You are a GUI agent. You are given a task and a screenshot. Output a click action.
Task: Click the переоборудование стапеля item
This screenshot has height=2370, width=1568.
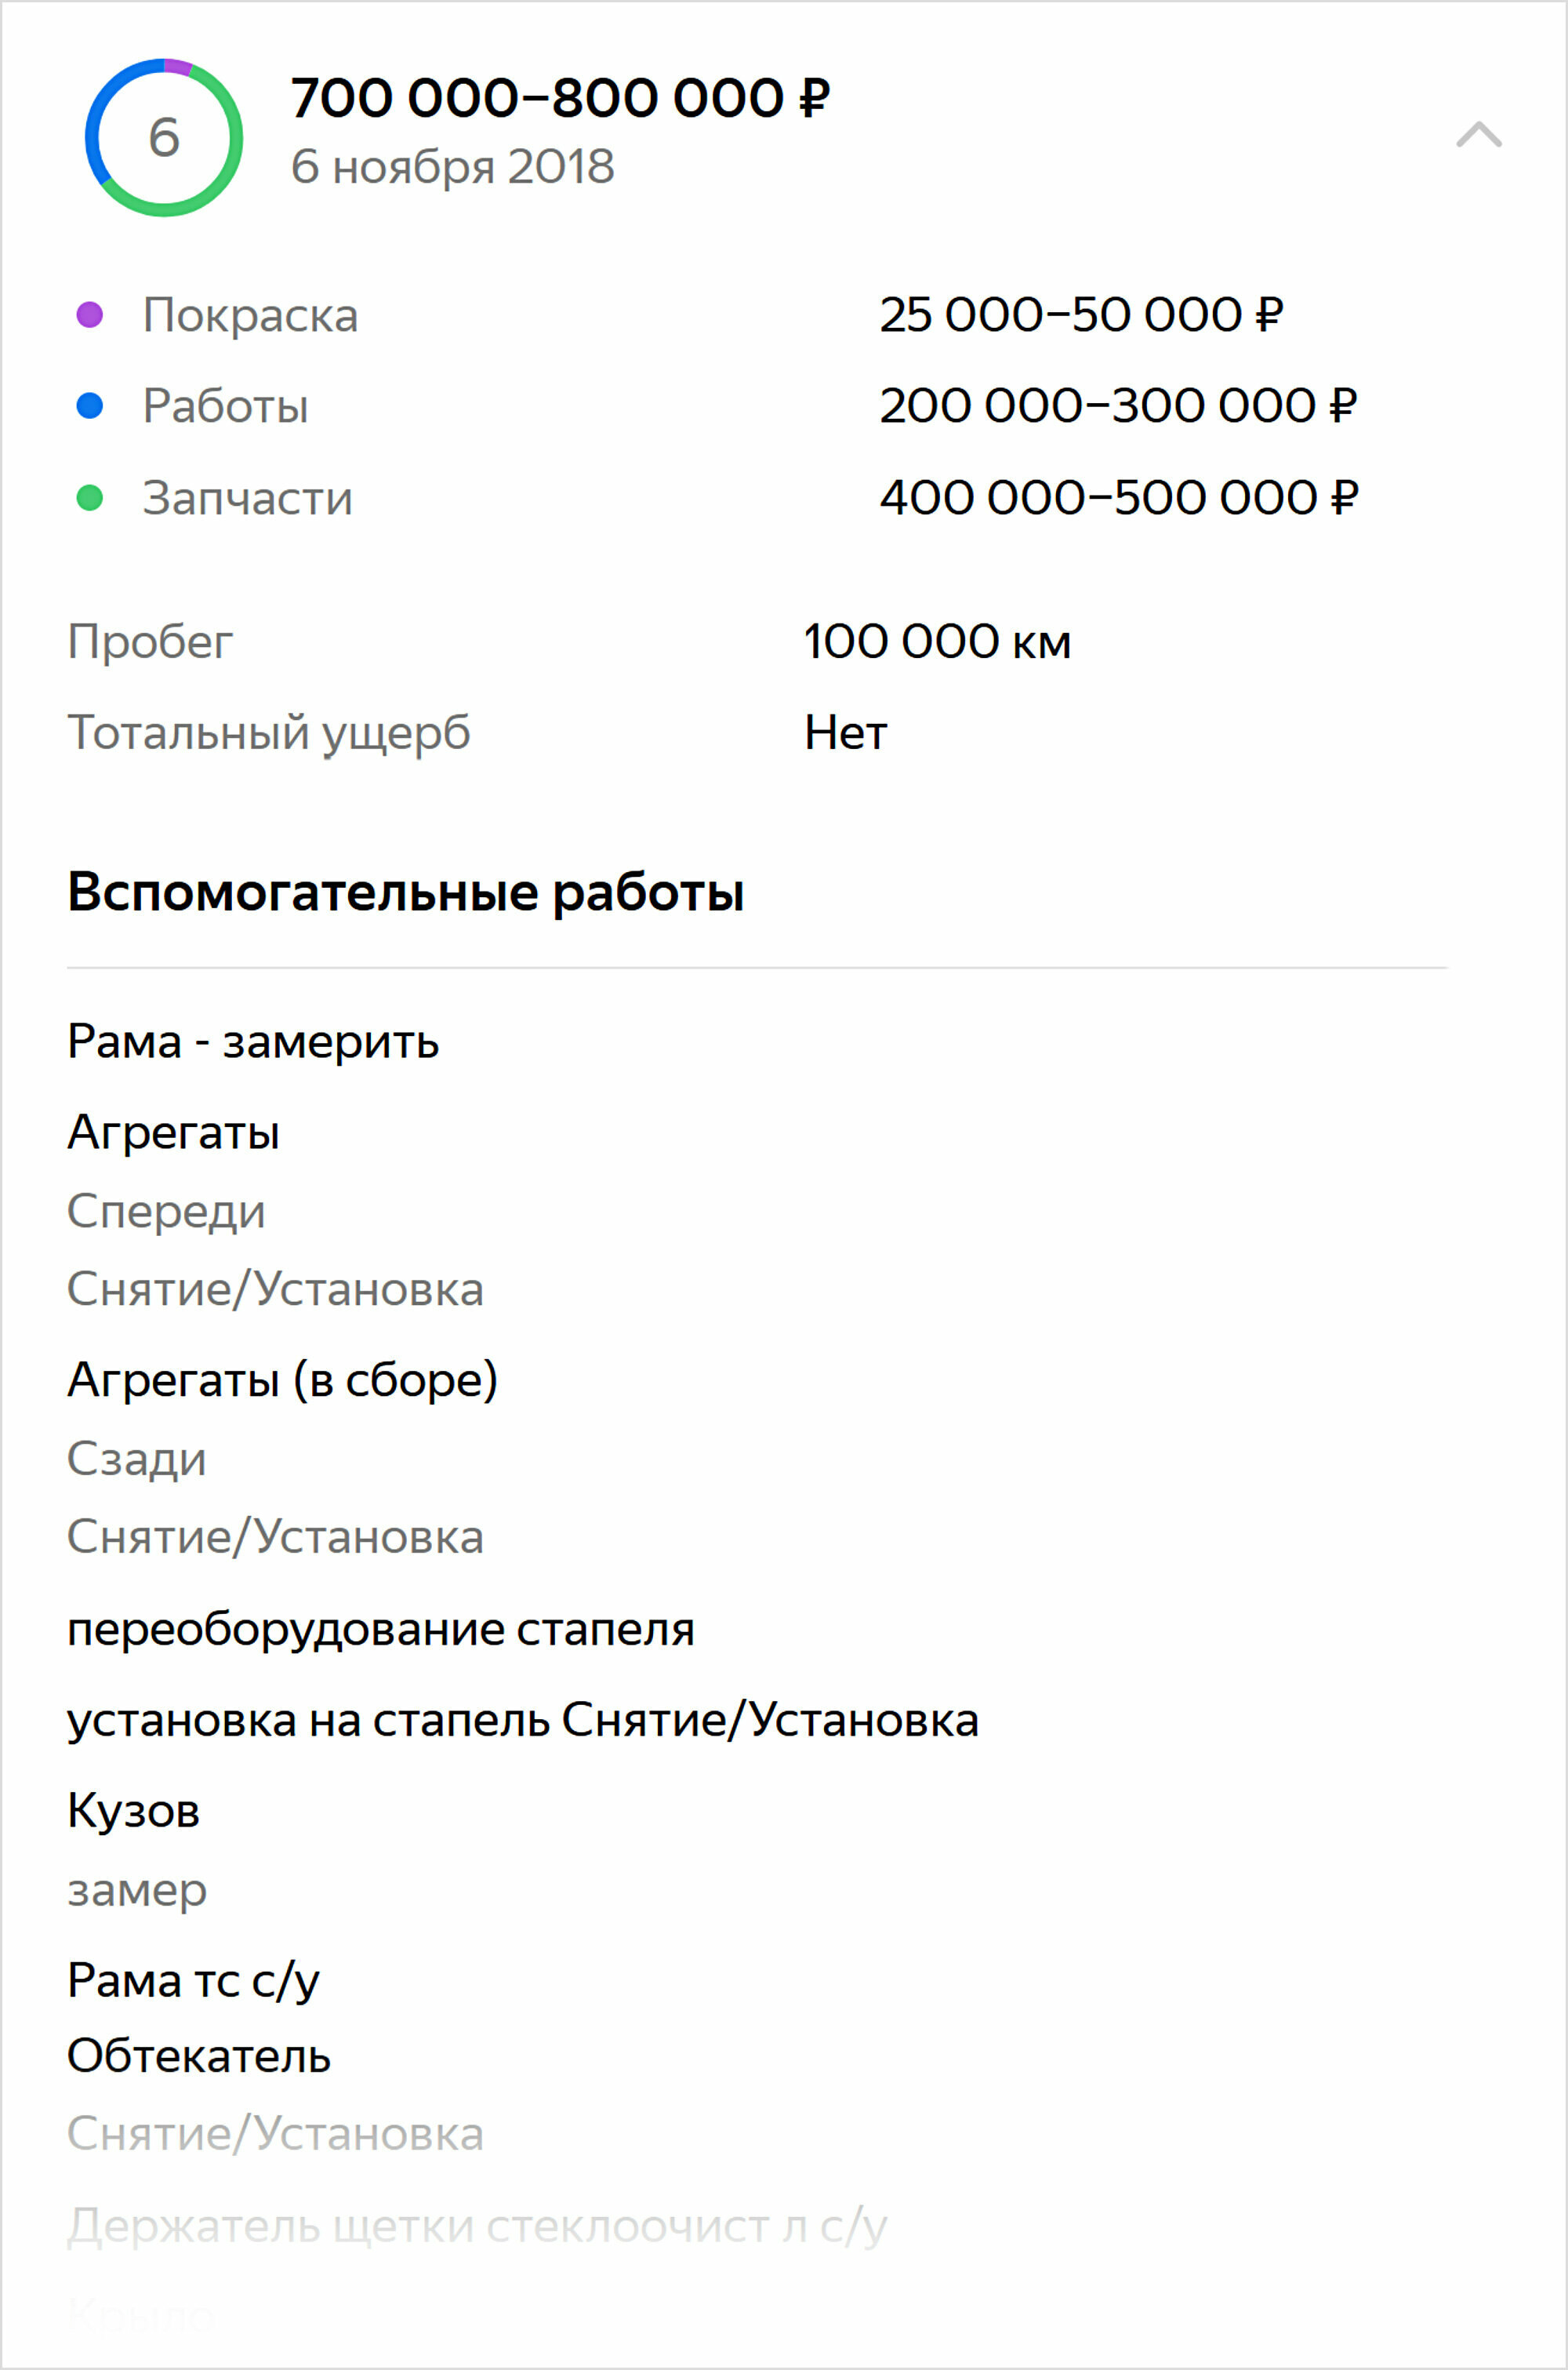click(x=380, y=1630)
